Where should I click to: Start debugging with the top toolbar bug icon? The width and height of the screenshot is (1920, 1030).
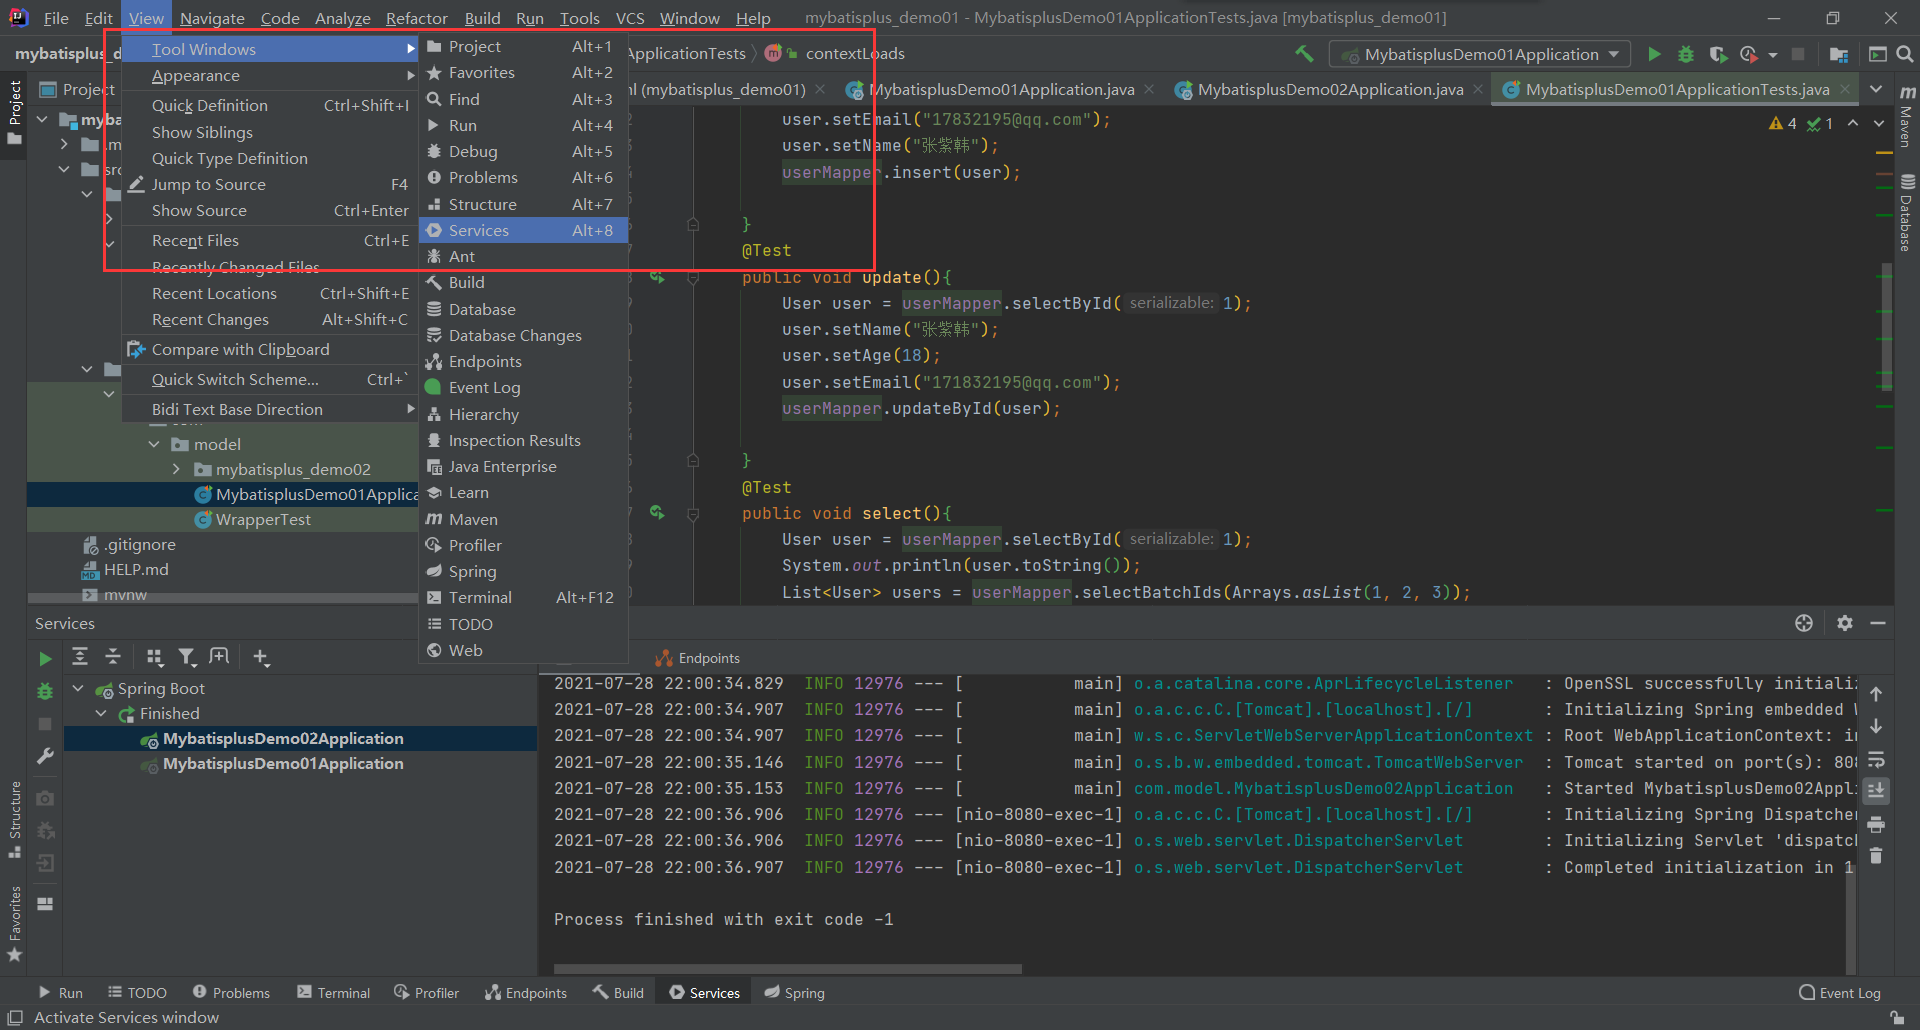point(1686,54)
